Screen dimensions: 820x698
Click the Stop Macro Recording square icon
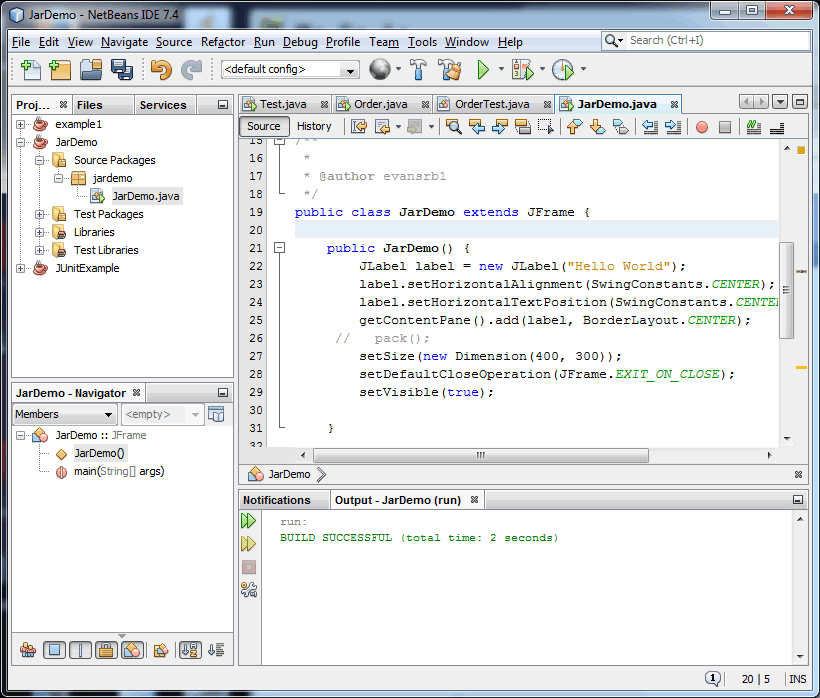[725, 127]
